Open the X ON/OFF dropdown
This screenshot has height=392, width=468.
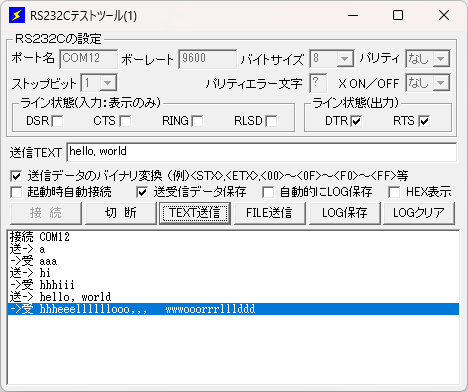tap(441, 83)
